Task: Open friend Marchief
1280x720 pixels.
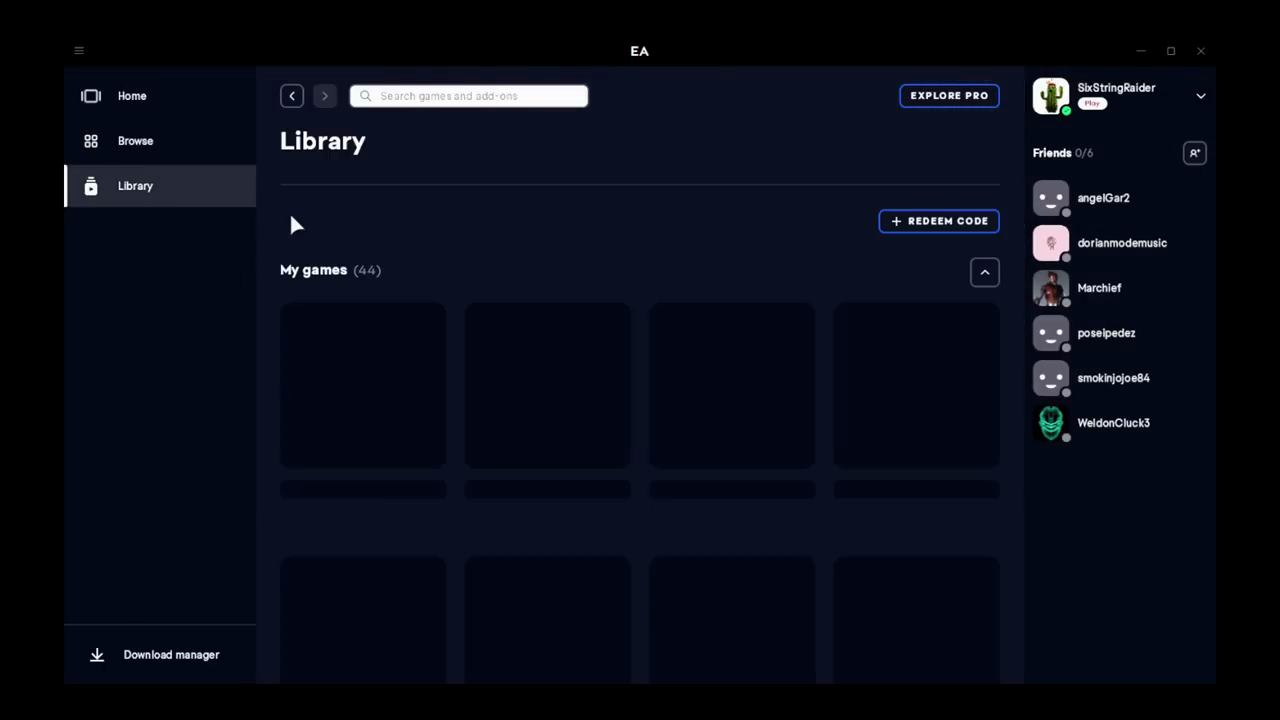Action: pos(1120,288)
